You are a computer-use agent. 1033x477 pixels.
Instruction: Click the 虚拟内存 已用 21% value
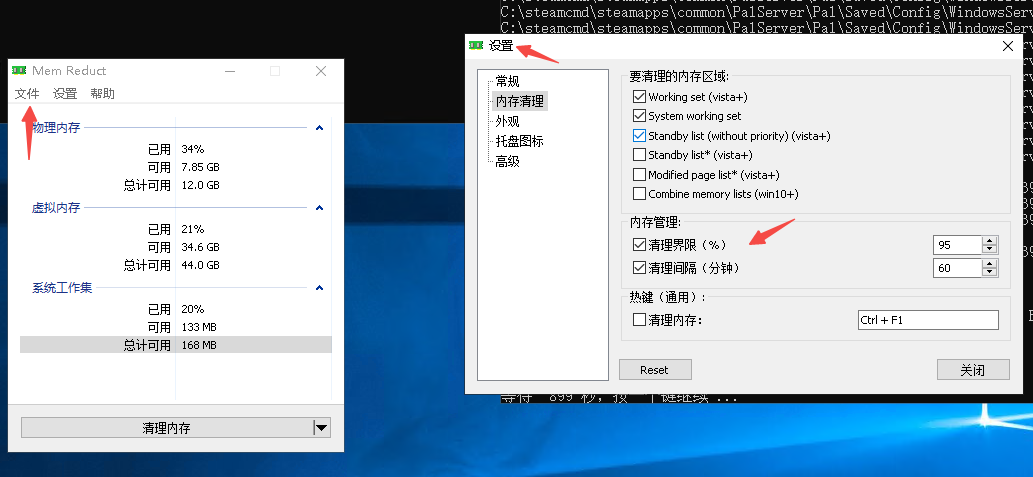(x=192, y=229)
